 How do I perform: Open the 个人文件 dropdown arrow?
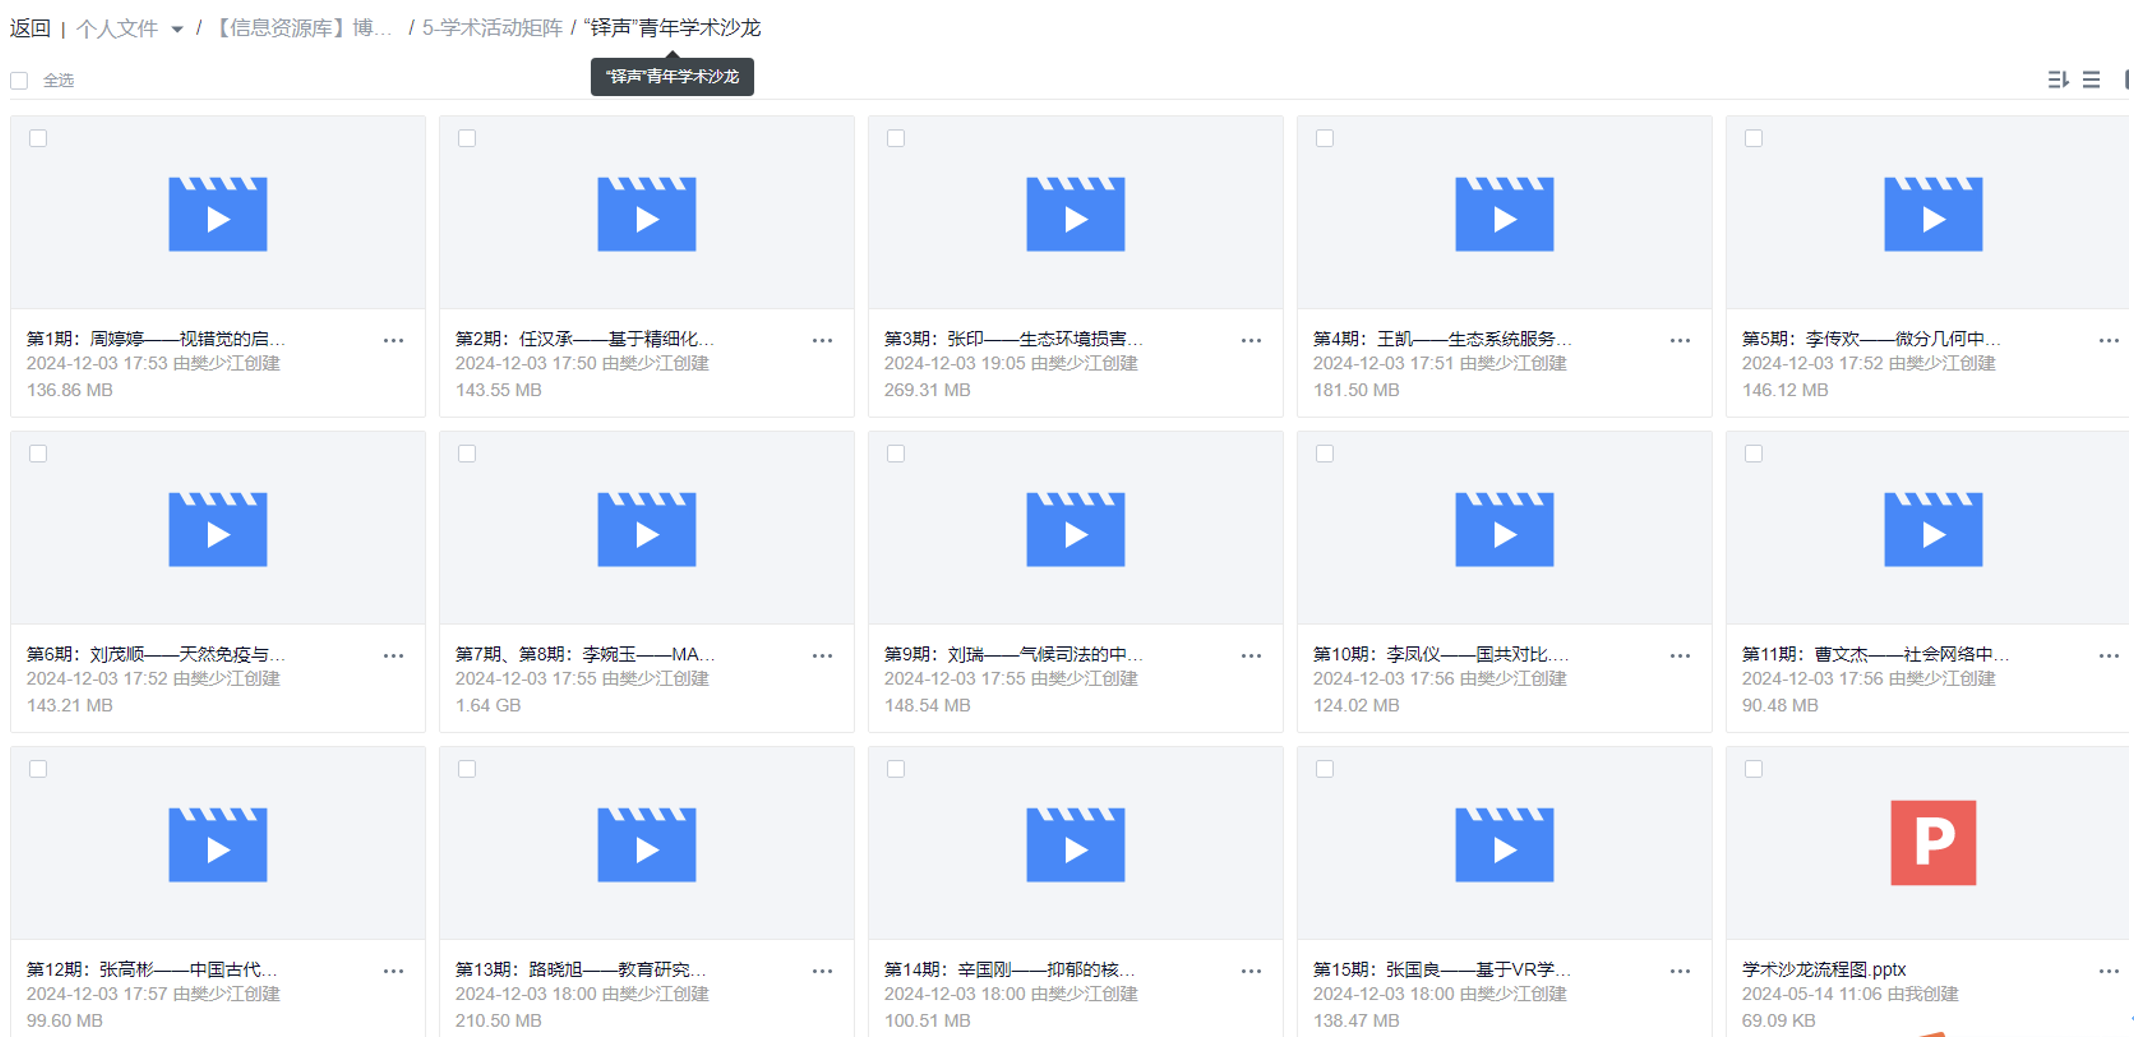coord(180,29)
